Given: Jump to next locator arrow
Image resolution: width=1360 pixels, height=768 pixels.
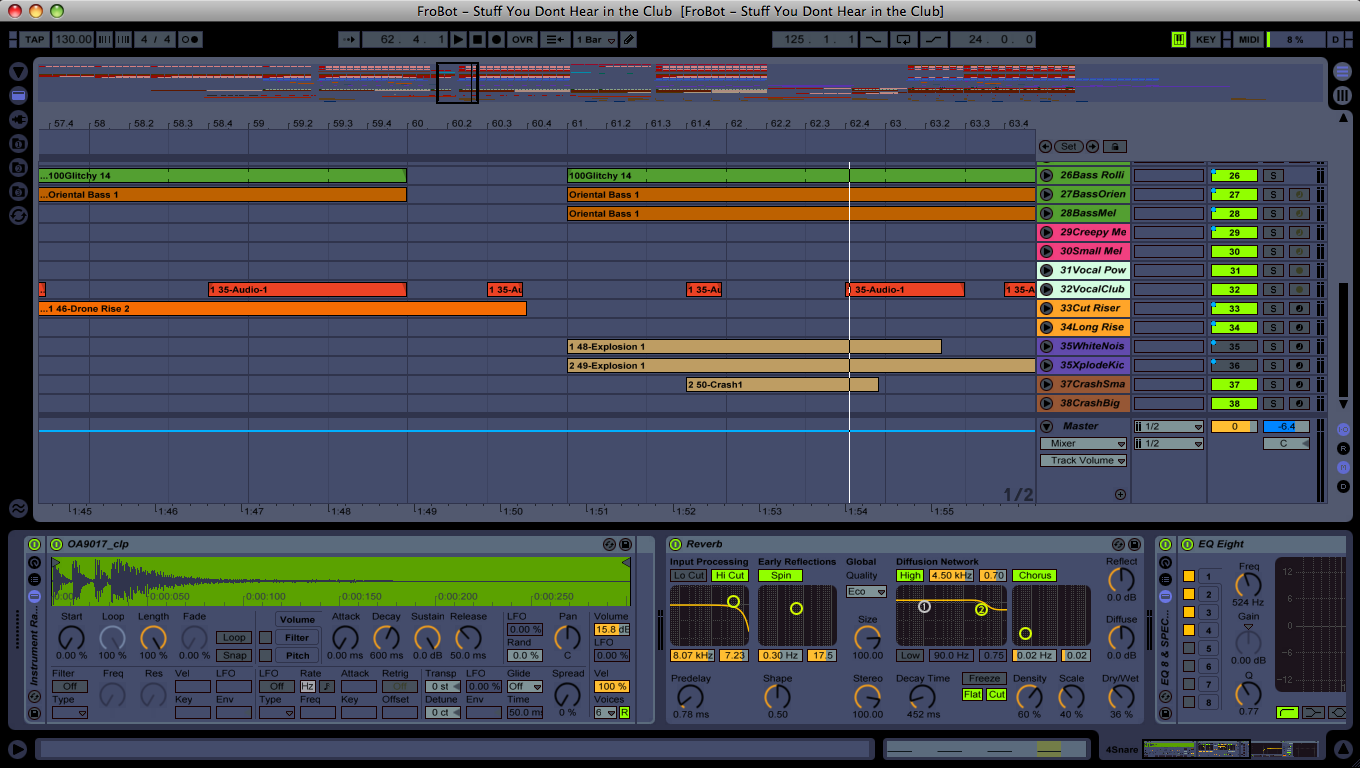Looking at the screenshot, I should [1092, 146].
